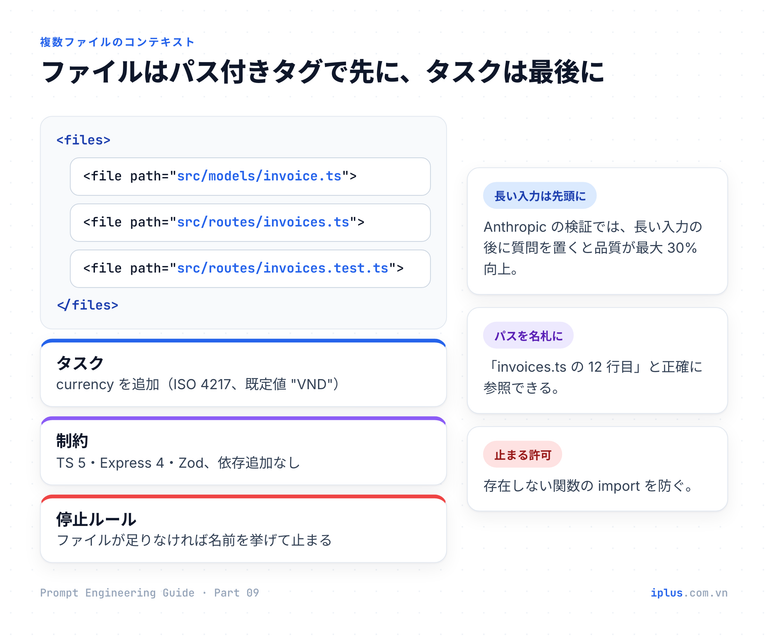768x638 pixels.
Task: Click the paragraph beginning Anthropic の検証では
Action: click(x=593, y=248)
